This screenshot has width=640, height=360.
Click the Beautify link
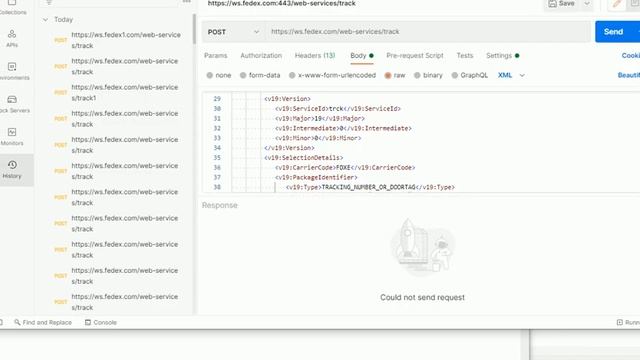click(629, 75)
